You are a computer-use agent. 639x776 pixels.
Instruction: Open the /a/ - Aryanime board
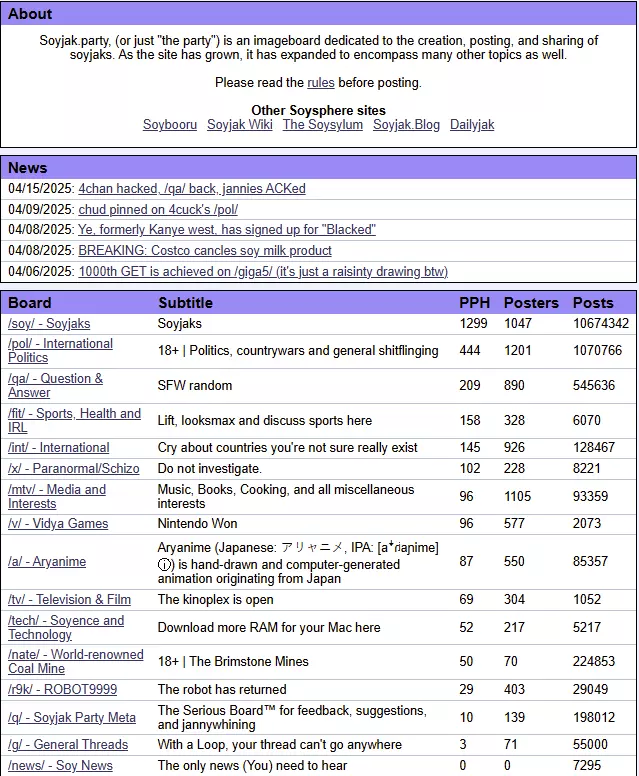(x=47, y=562)
